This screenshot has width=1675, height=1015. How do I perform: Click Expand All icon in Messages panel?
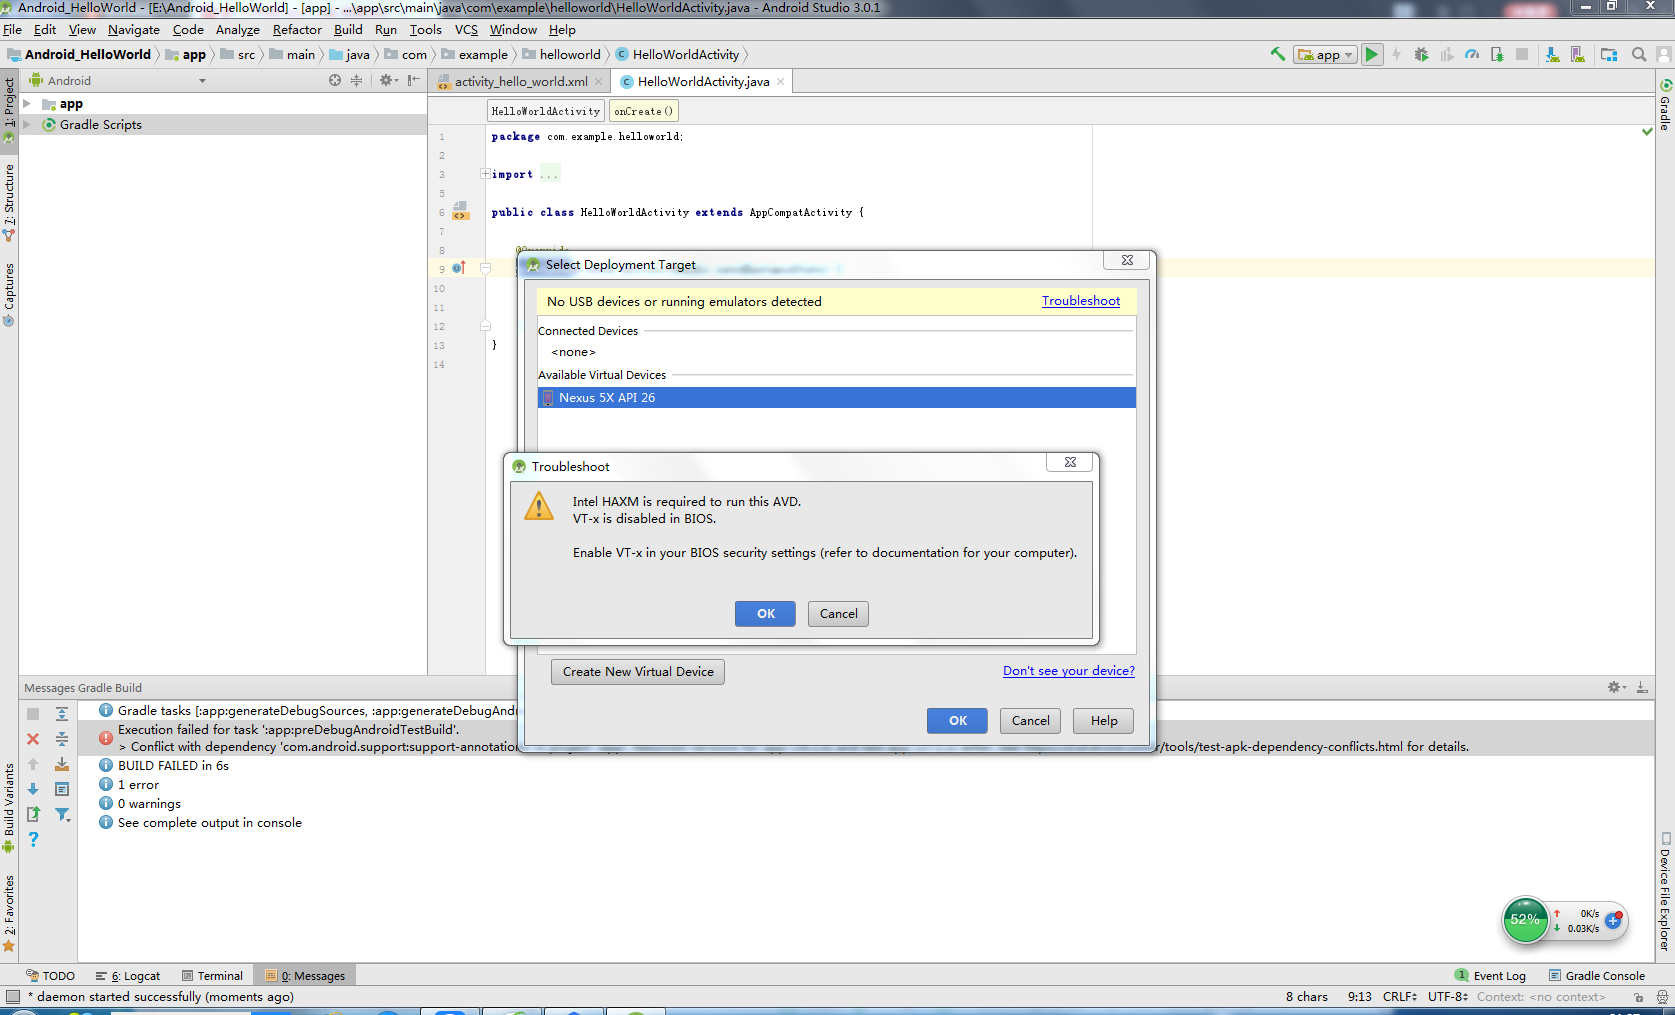(62, 714)
